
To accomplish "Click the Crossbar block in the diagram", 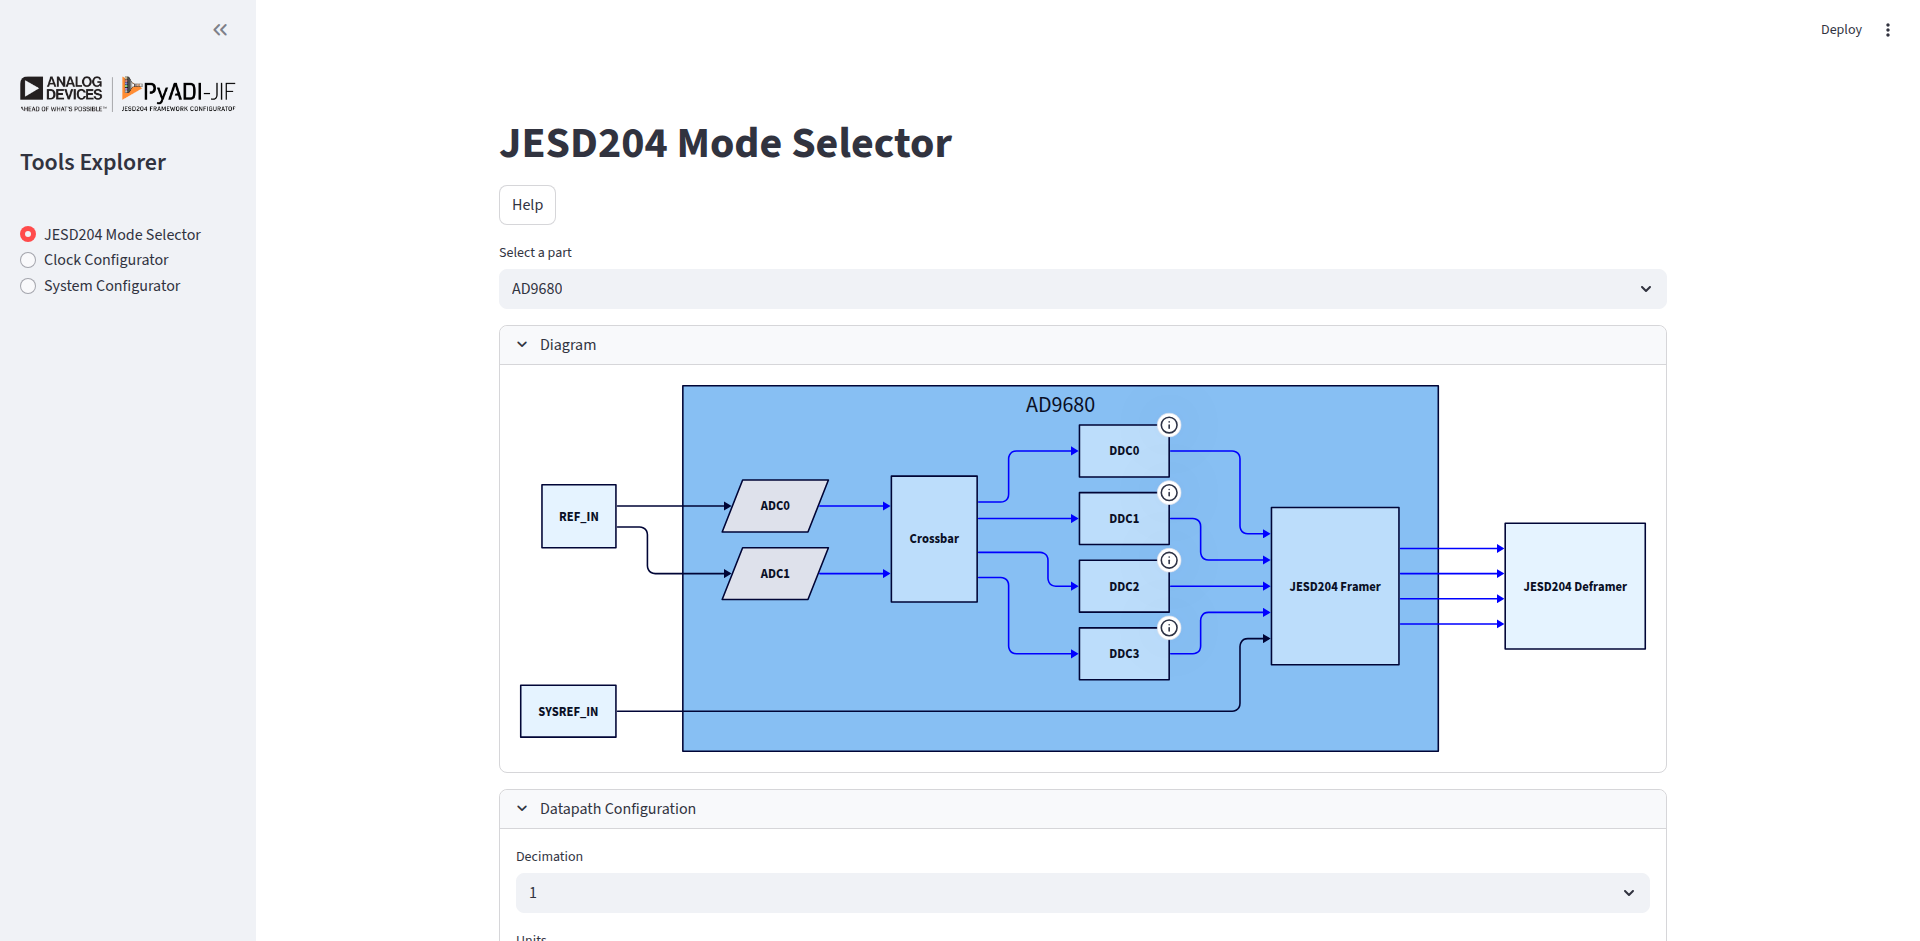I will (933, 538).
